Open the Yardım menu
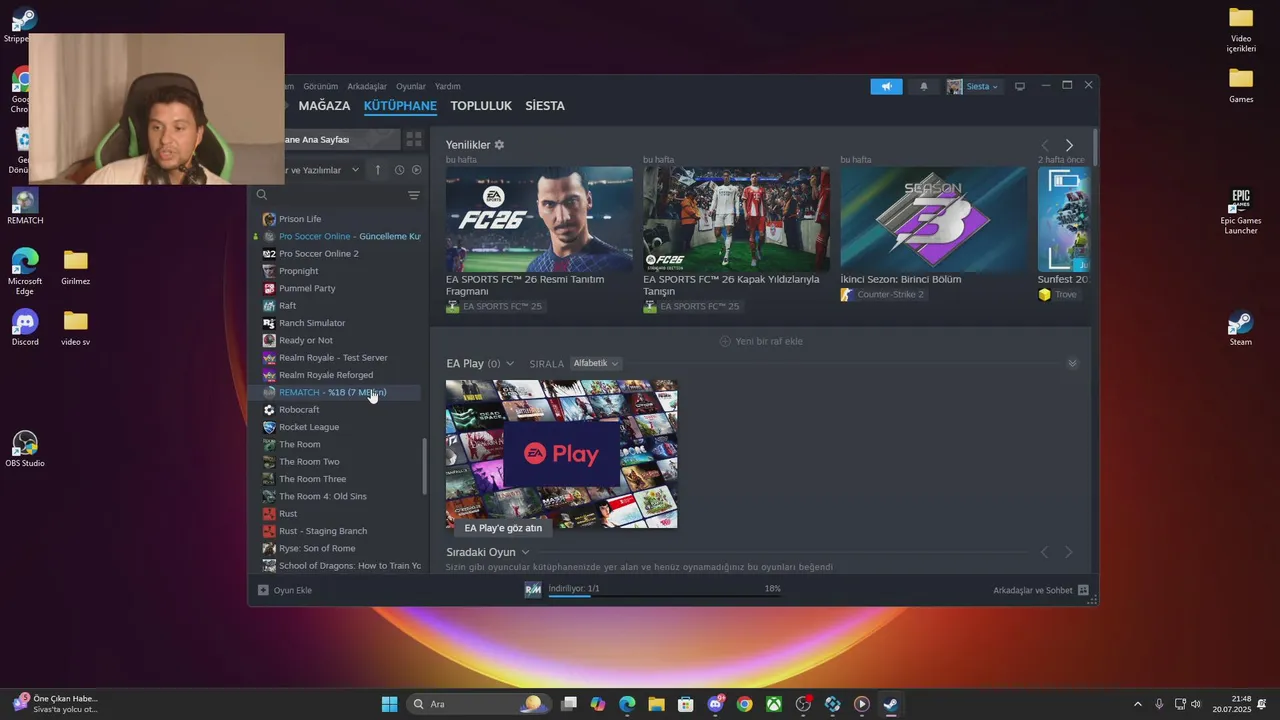Screen dimensions: 1280x720 tap(448, 86)
